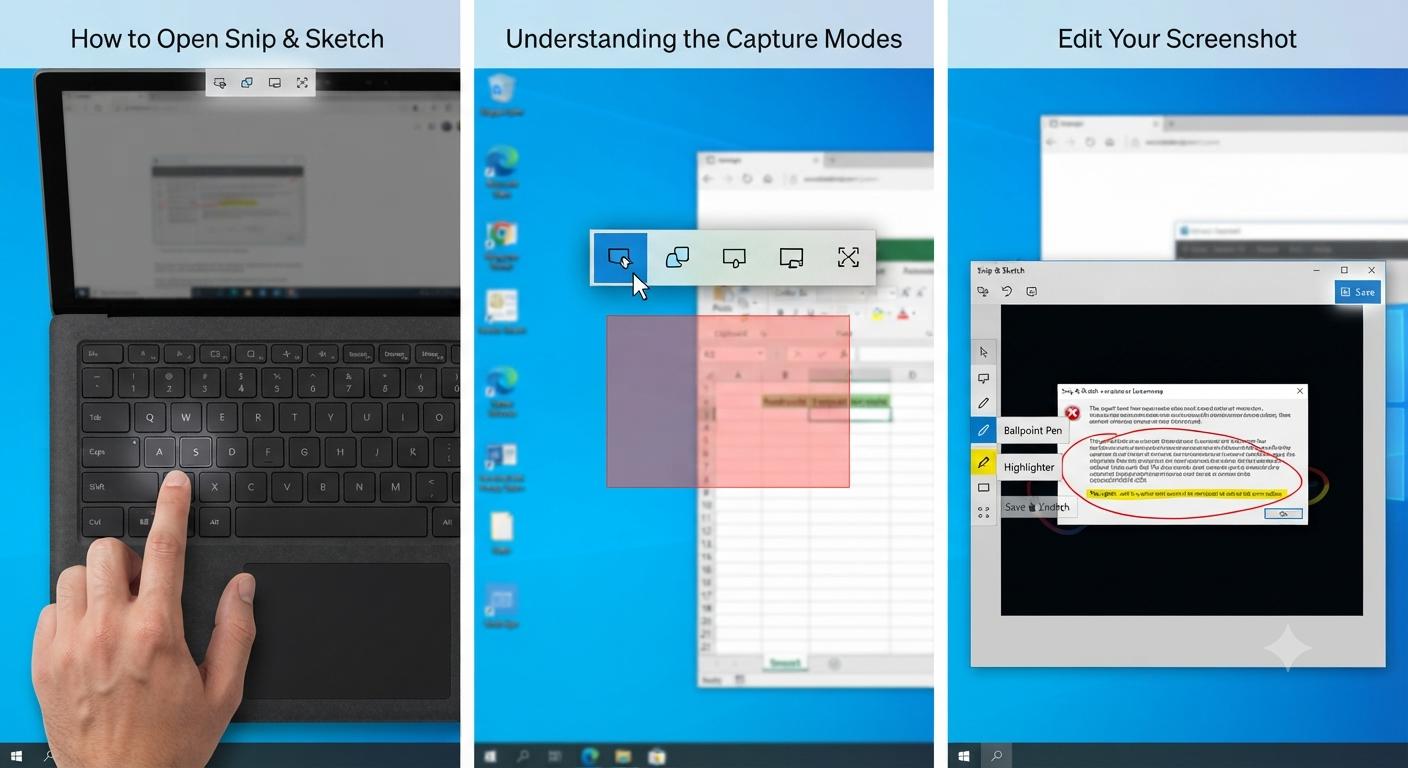Close the large capture toolbar with the corner-arrows icon
Viewport: 1408px width, 768px height.
click(848, 258)
